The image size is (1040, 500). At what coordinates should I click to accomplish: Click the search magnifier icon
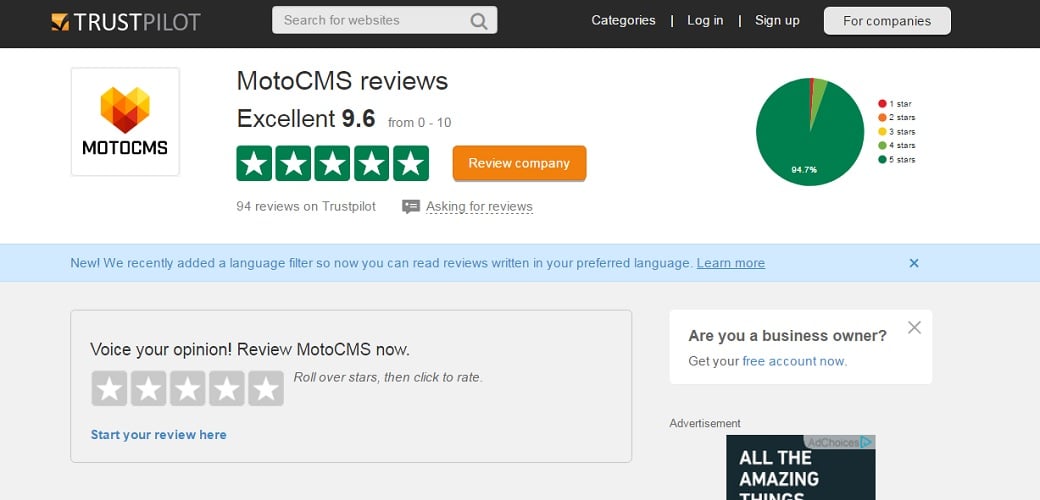[479, 21]
